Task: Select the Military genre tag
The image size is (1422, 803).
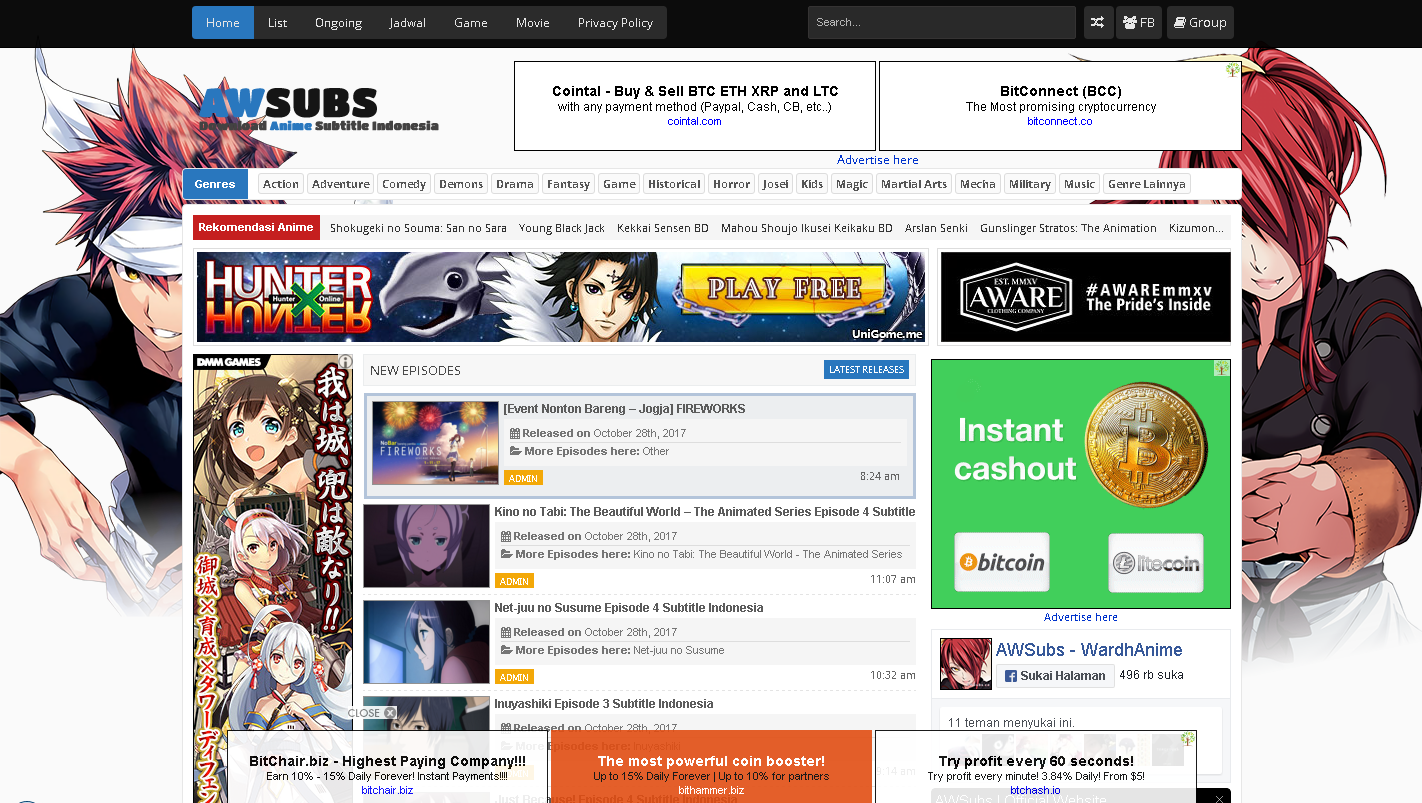Action: coord(1030,184)
